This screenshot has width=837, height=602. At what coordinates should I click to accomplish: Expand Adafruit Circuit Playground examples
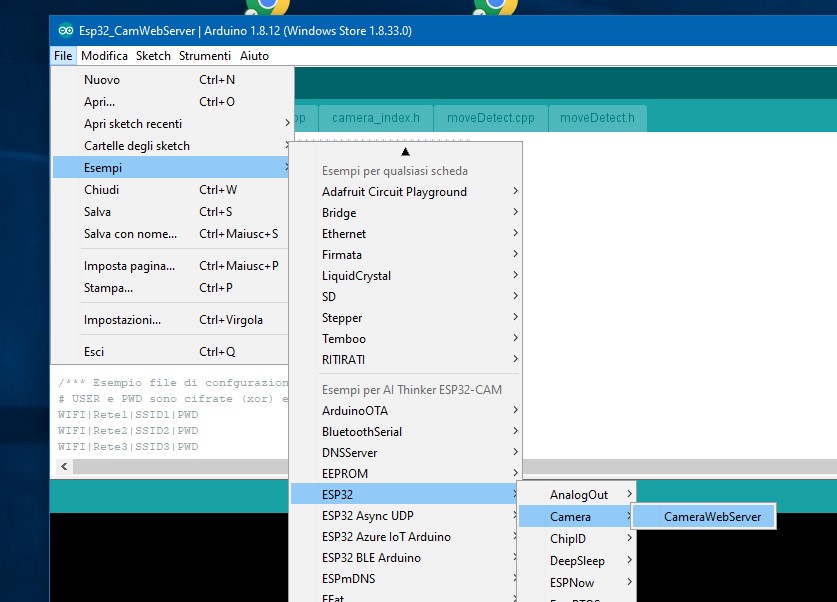pos(406,192)
